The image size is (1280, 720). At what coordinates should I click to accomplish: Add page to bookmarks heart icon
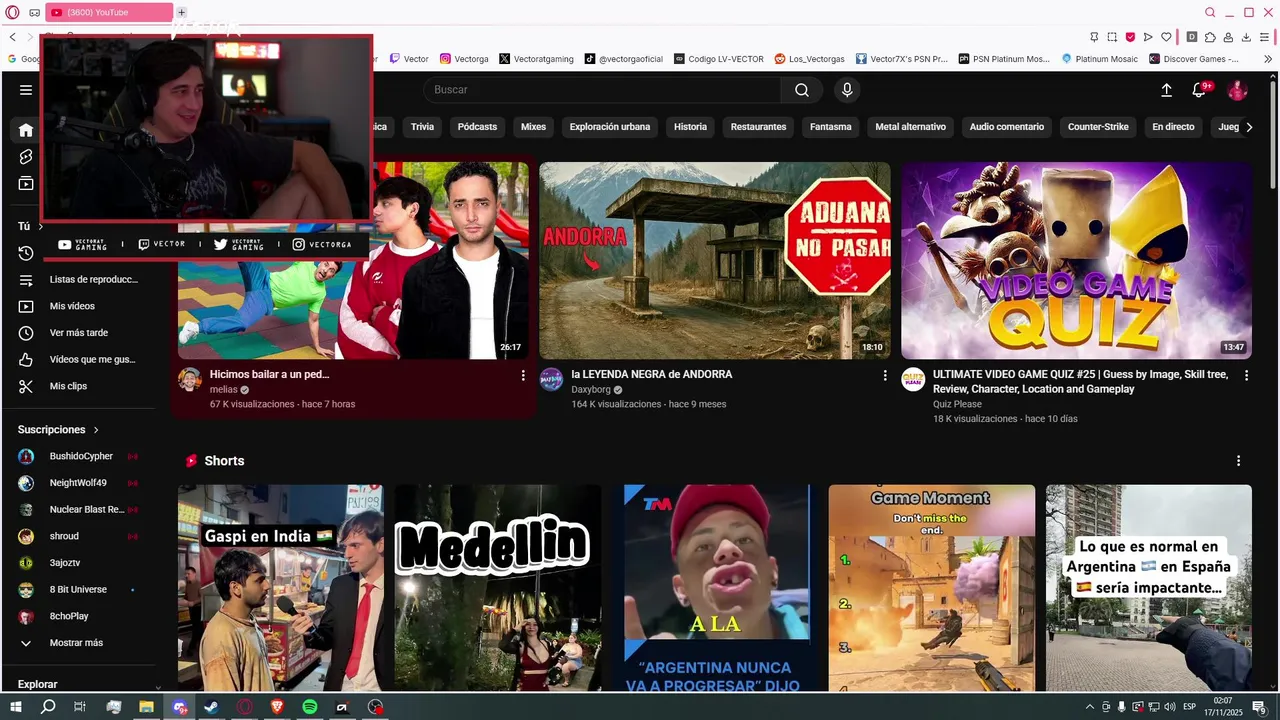pyautogui.click(x=1166, y=37)
